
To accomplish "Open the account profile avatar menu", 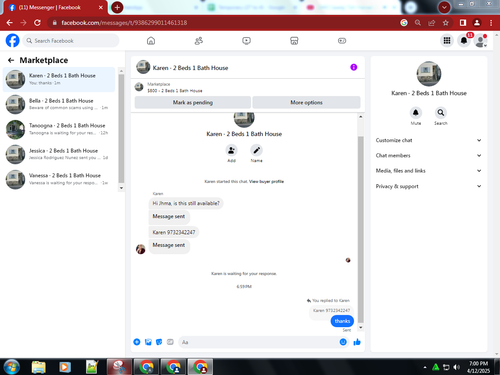I will pos(481,41).
